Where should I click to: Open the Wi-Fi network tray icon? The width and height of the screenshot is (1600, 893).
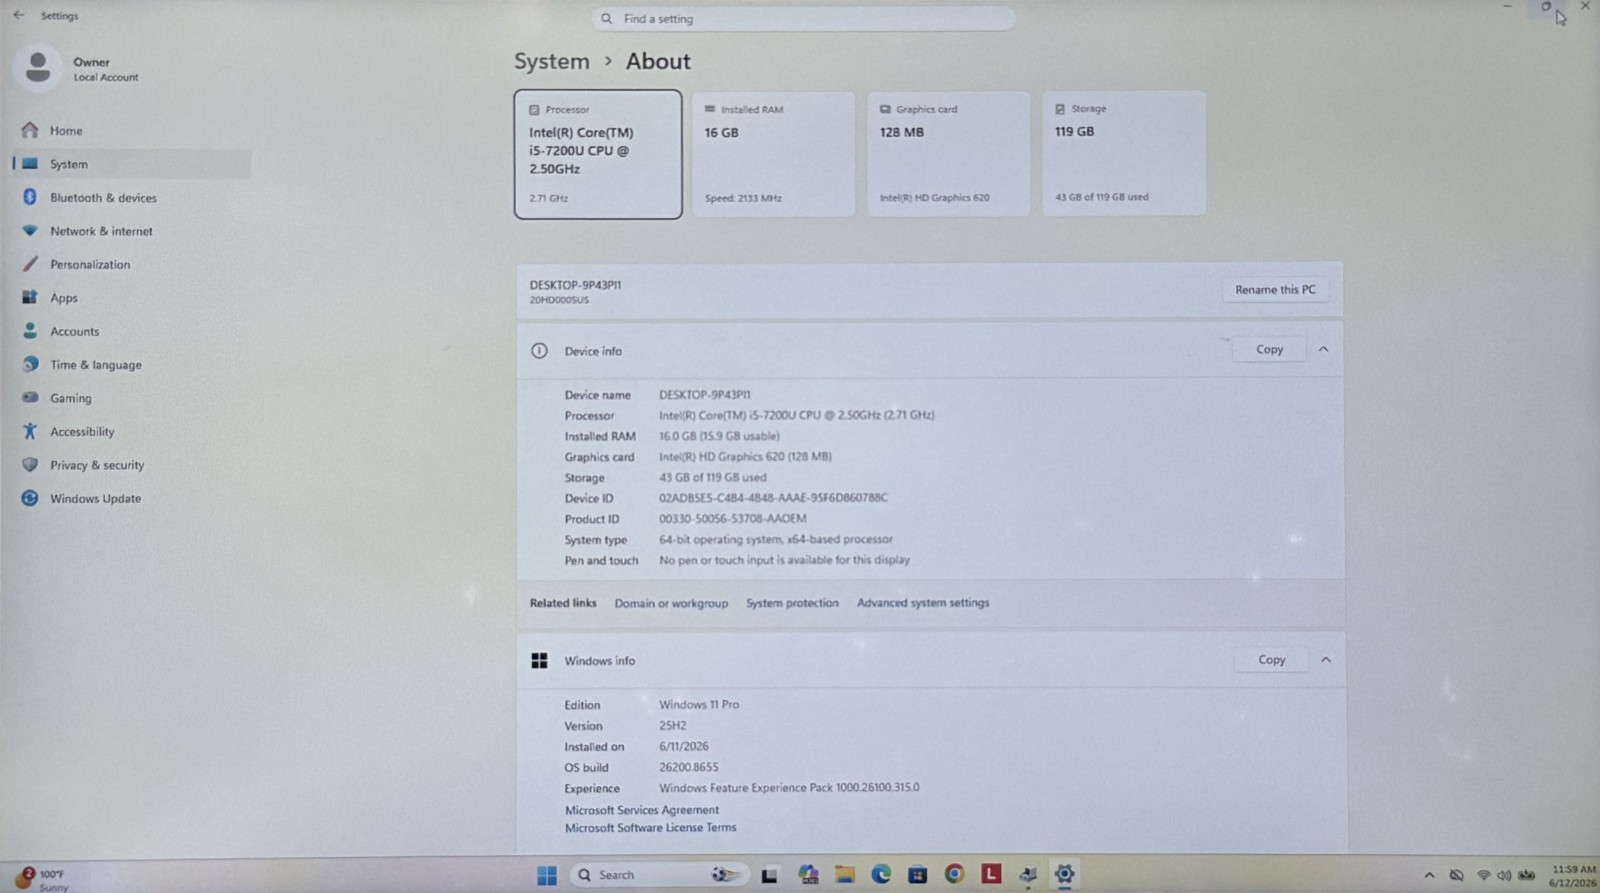1484,876
